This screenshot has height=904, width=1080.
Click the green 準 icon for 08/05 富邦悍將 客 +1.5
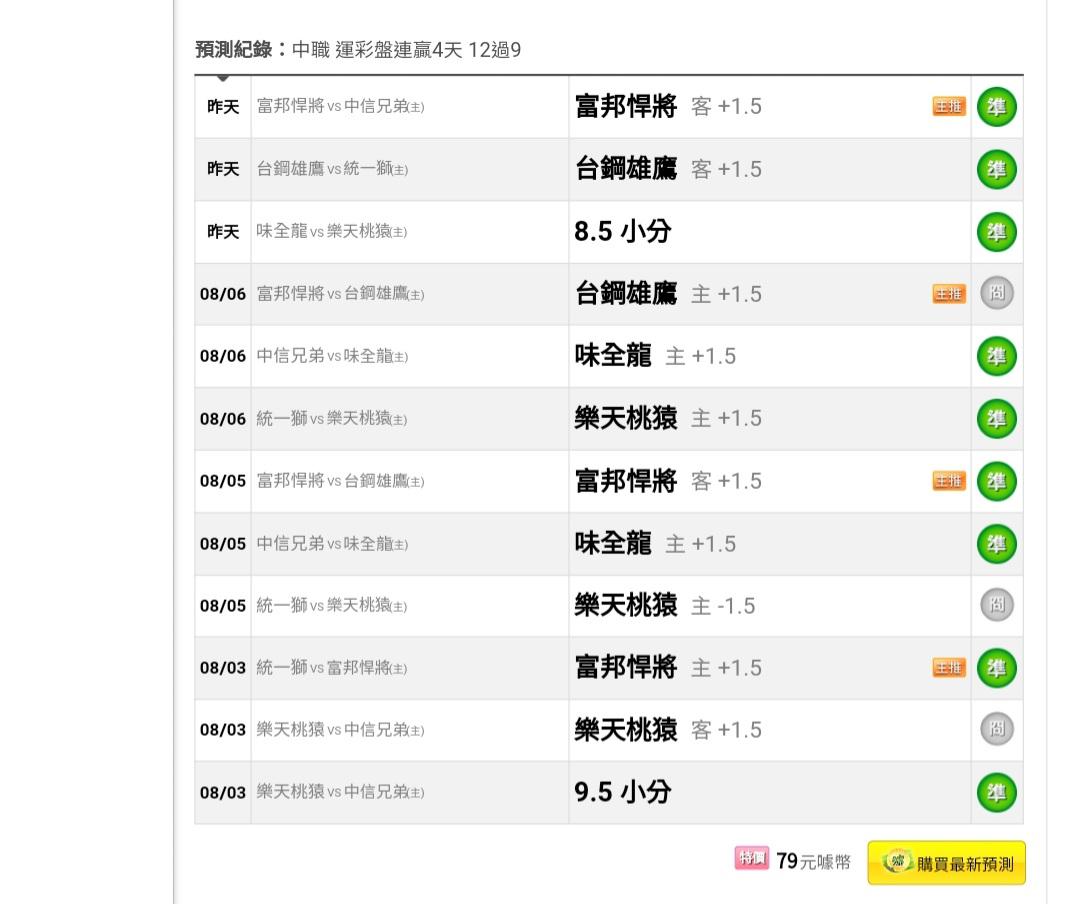click(x=997, y=481)
